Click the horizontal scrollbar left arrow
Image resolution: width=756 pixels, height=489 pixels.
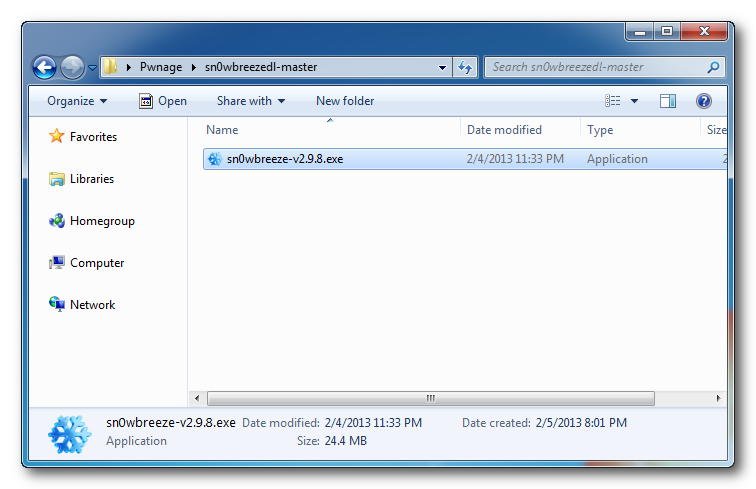[x=197, y=398]
